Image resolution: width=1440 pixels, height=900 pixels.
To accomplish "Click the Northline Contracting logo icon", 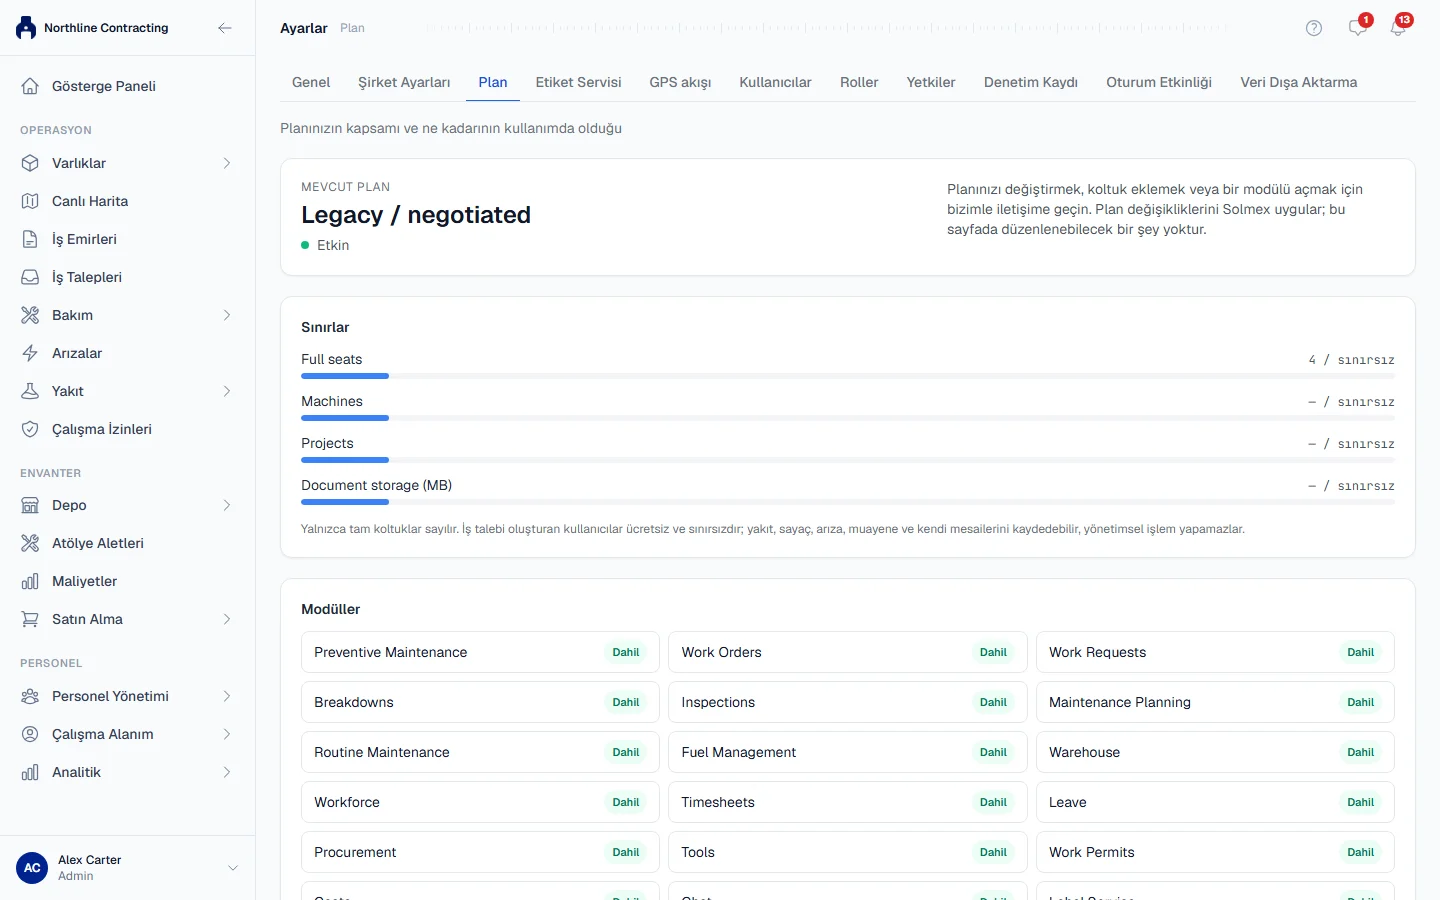I will (26, 28).
